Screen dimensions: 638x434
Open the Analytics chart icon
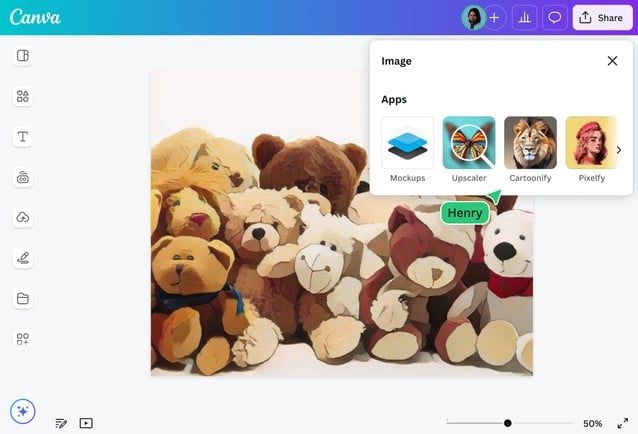pyautogui.click(x=525, y=18)
